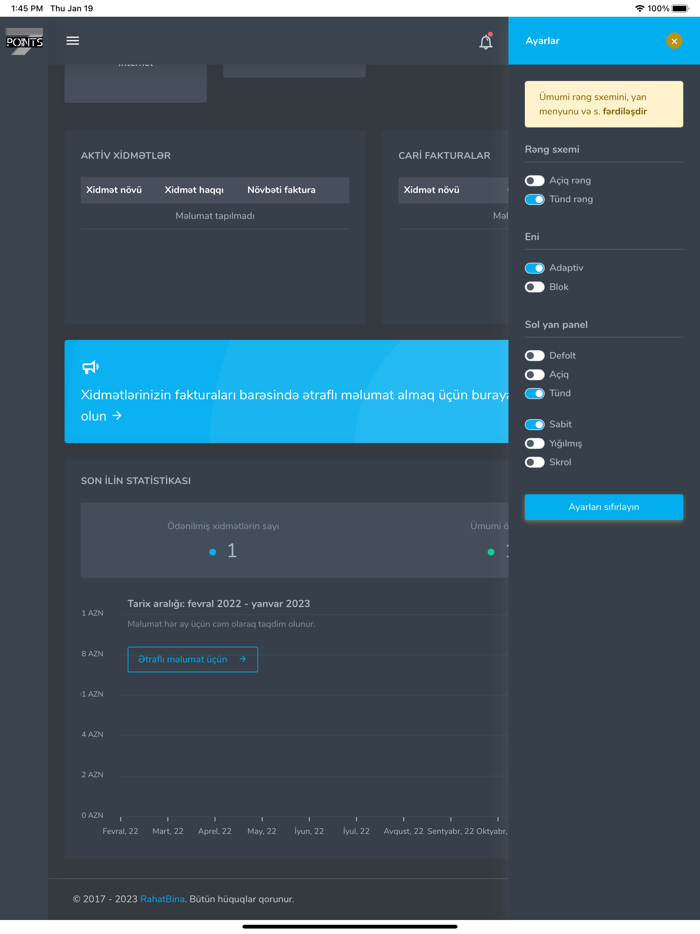Viewport: 700px width, 934px height.
Task: Toggle the Adaptiv width option
Action: 534,268
